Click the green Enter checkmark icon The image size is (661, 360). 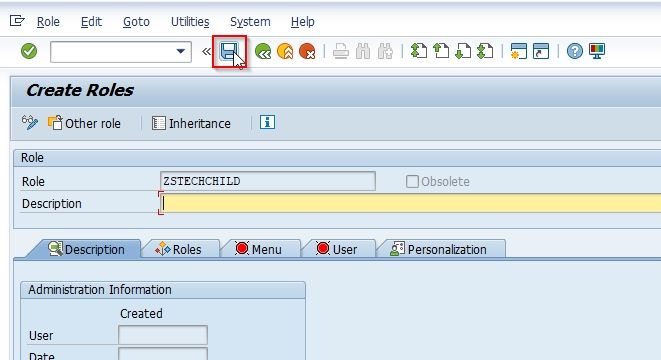point(29,51)
